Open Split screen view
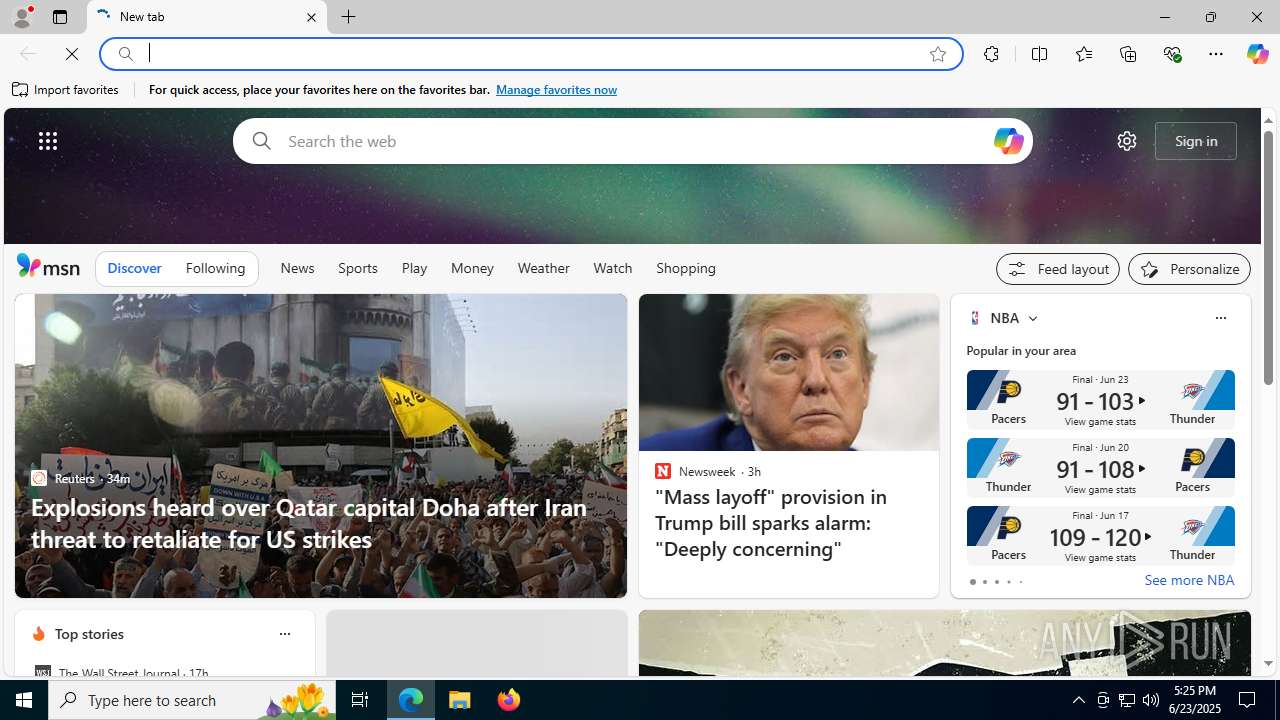Image resolution: width=1280 pixels, height=720 pixels. [x=1039, y=54]
